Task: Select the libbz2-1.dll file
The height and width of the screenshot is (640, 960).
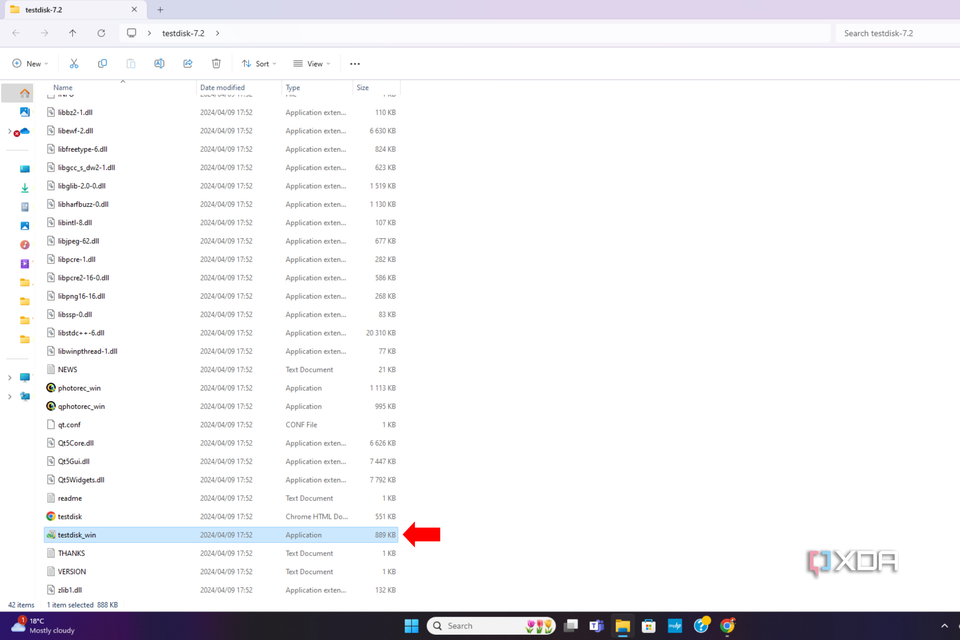Action: click(221, 112)
